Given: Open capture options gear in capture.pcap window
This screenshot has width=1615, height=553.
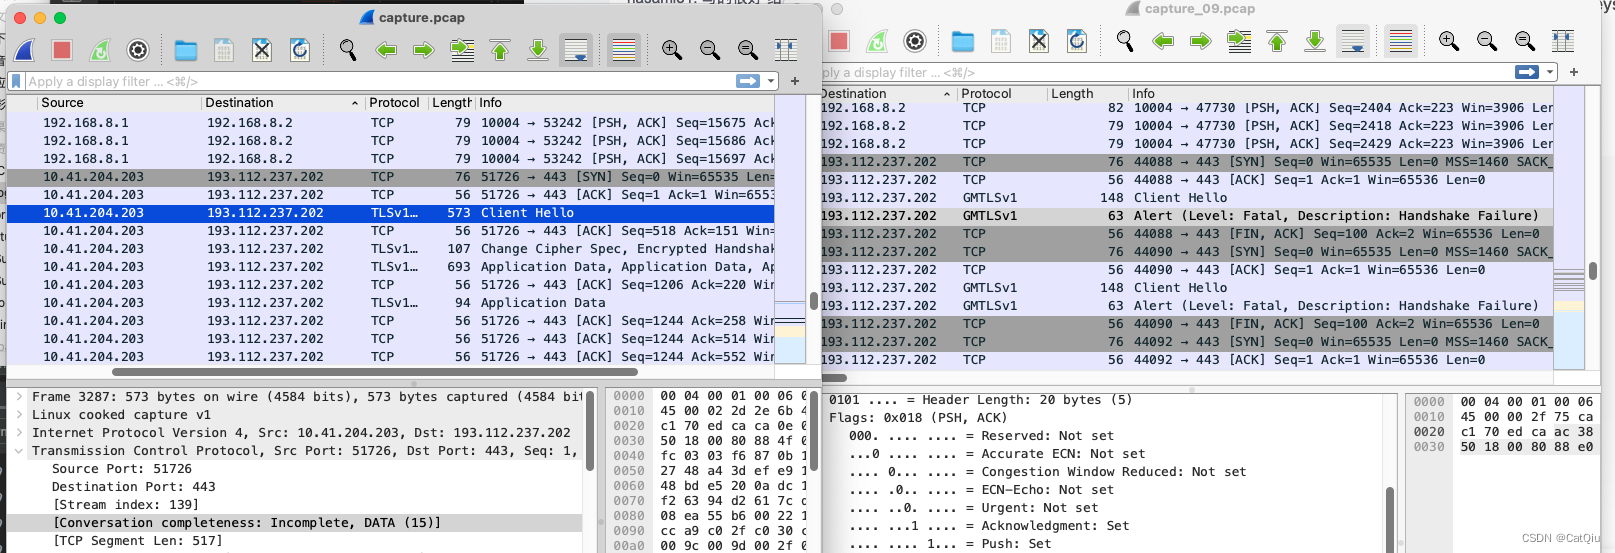Looking at the screenshot, I should (x=138, y=50).
